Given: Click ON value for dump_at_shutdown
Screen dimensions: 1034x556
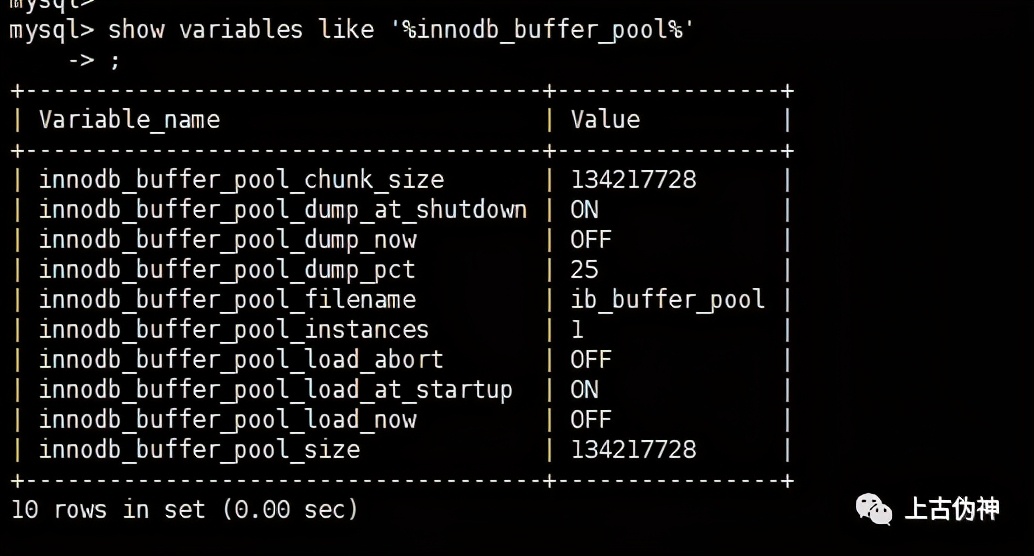Looking at the screenshot, I should 584,210.
